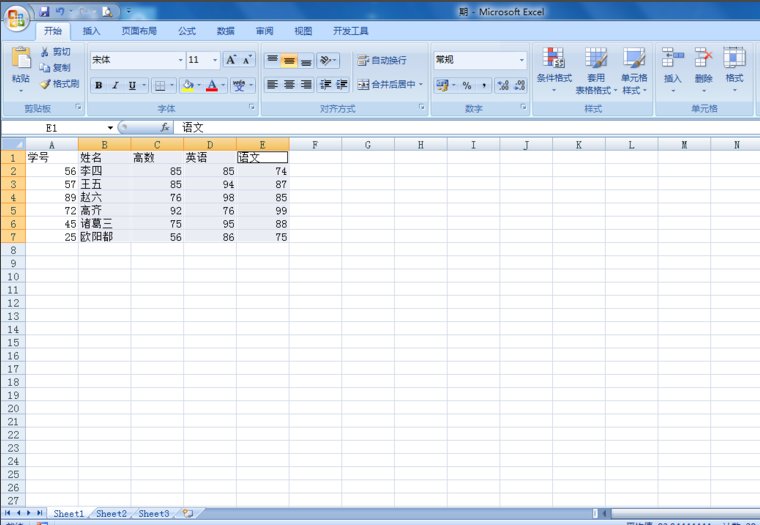Apply percent style (%) format
Image resolution: width=760 pixels, height=525 pixels.
(467, 86)
